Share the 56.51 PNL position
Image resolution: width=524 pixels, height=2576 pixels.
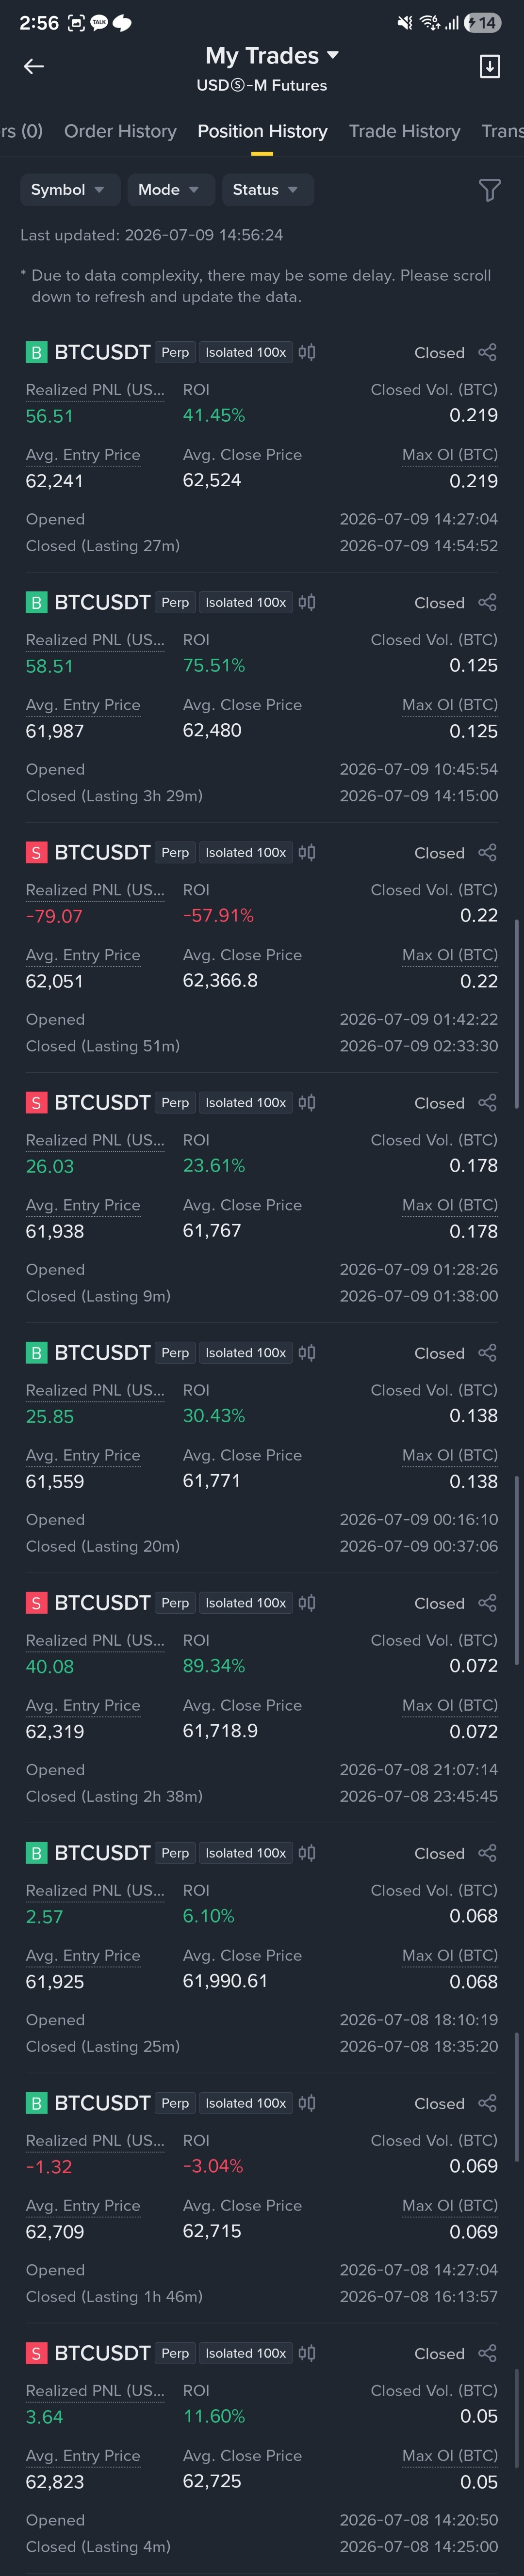tap(487, 352)
